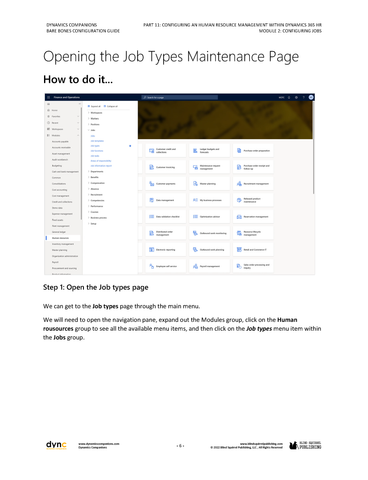Screen dimensions: 368x480
Task: Click the Home icon in navigation pane
Action: coord(49,110)
